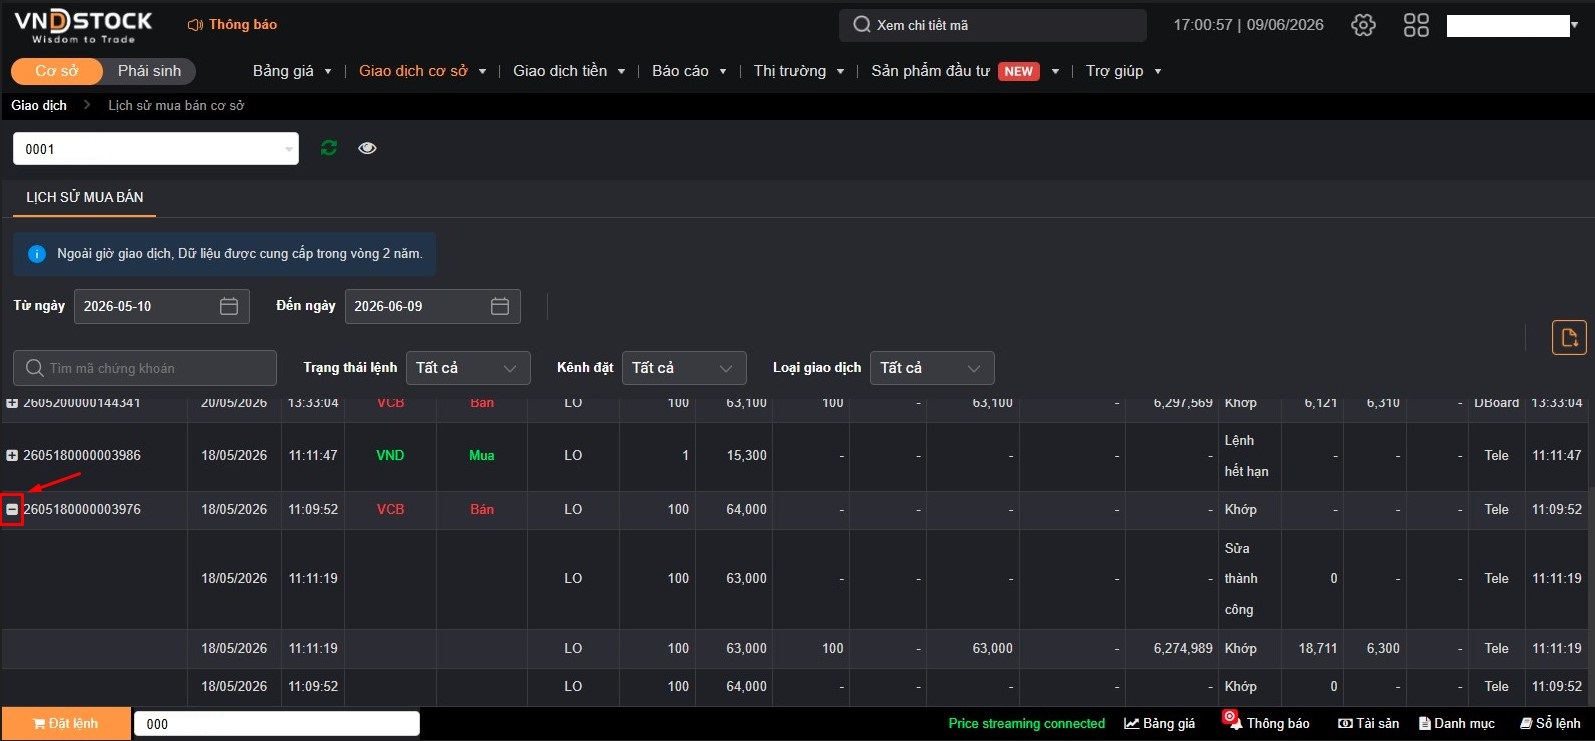
Task: Click the export file icon
Action: [x=1569, y=337]
